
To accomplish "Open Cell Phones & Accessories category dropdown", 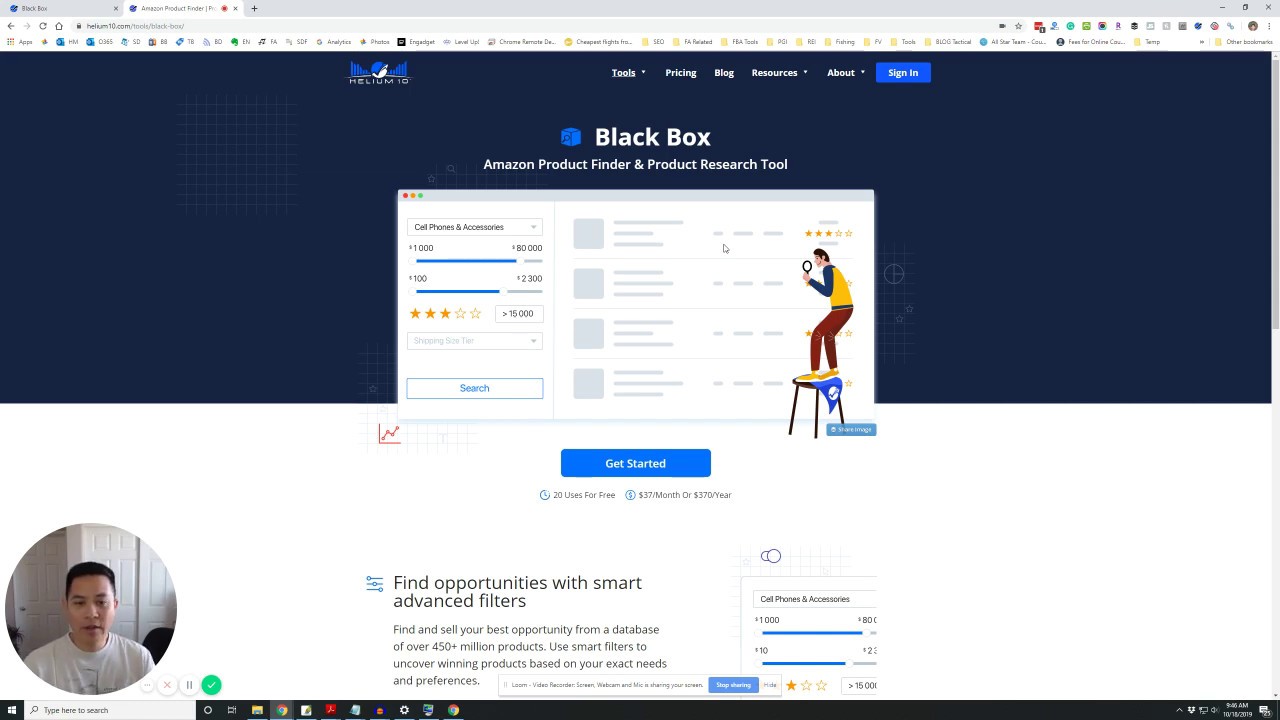I will (x=474, y=227).
